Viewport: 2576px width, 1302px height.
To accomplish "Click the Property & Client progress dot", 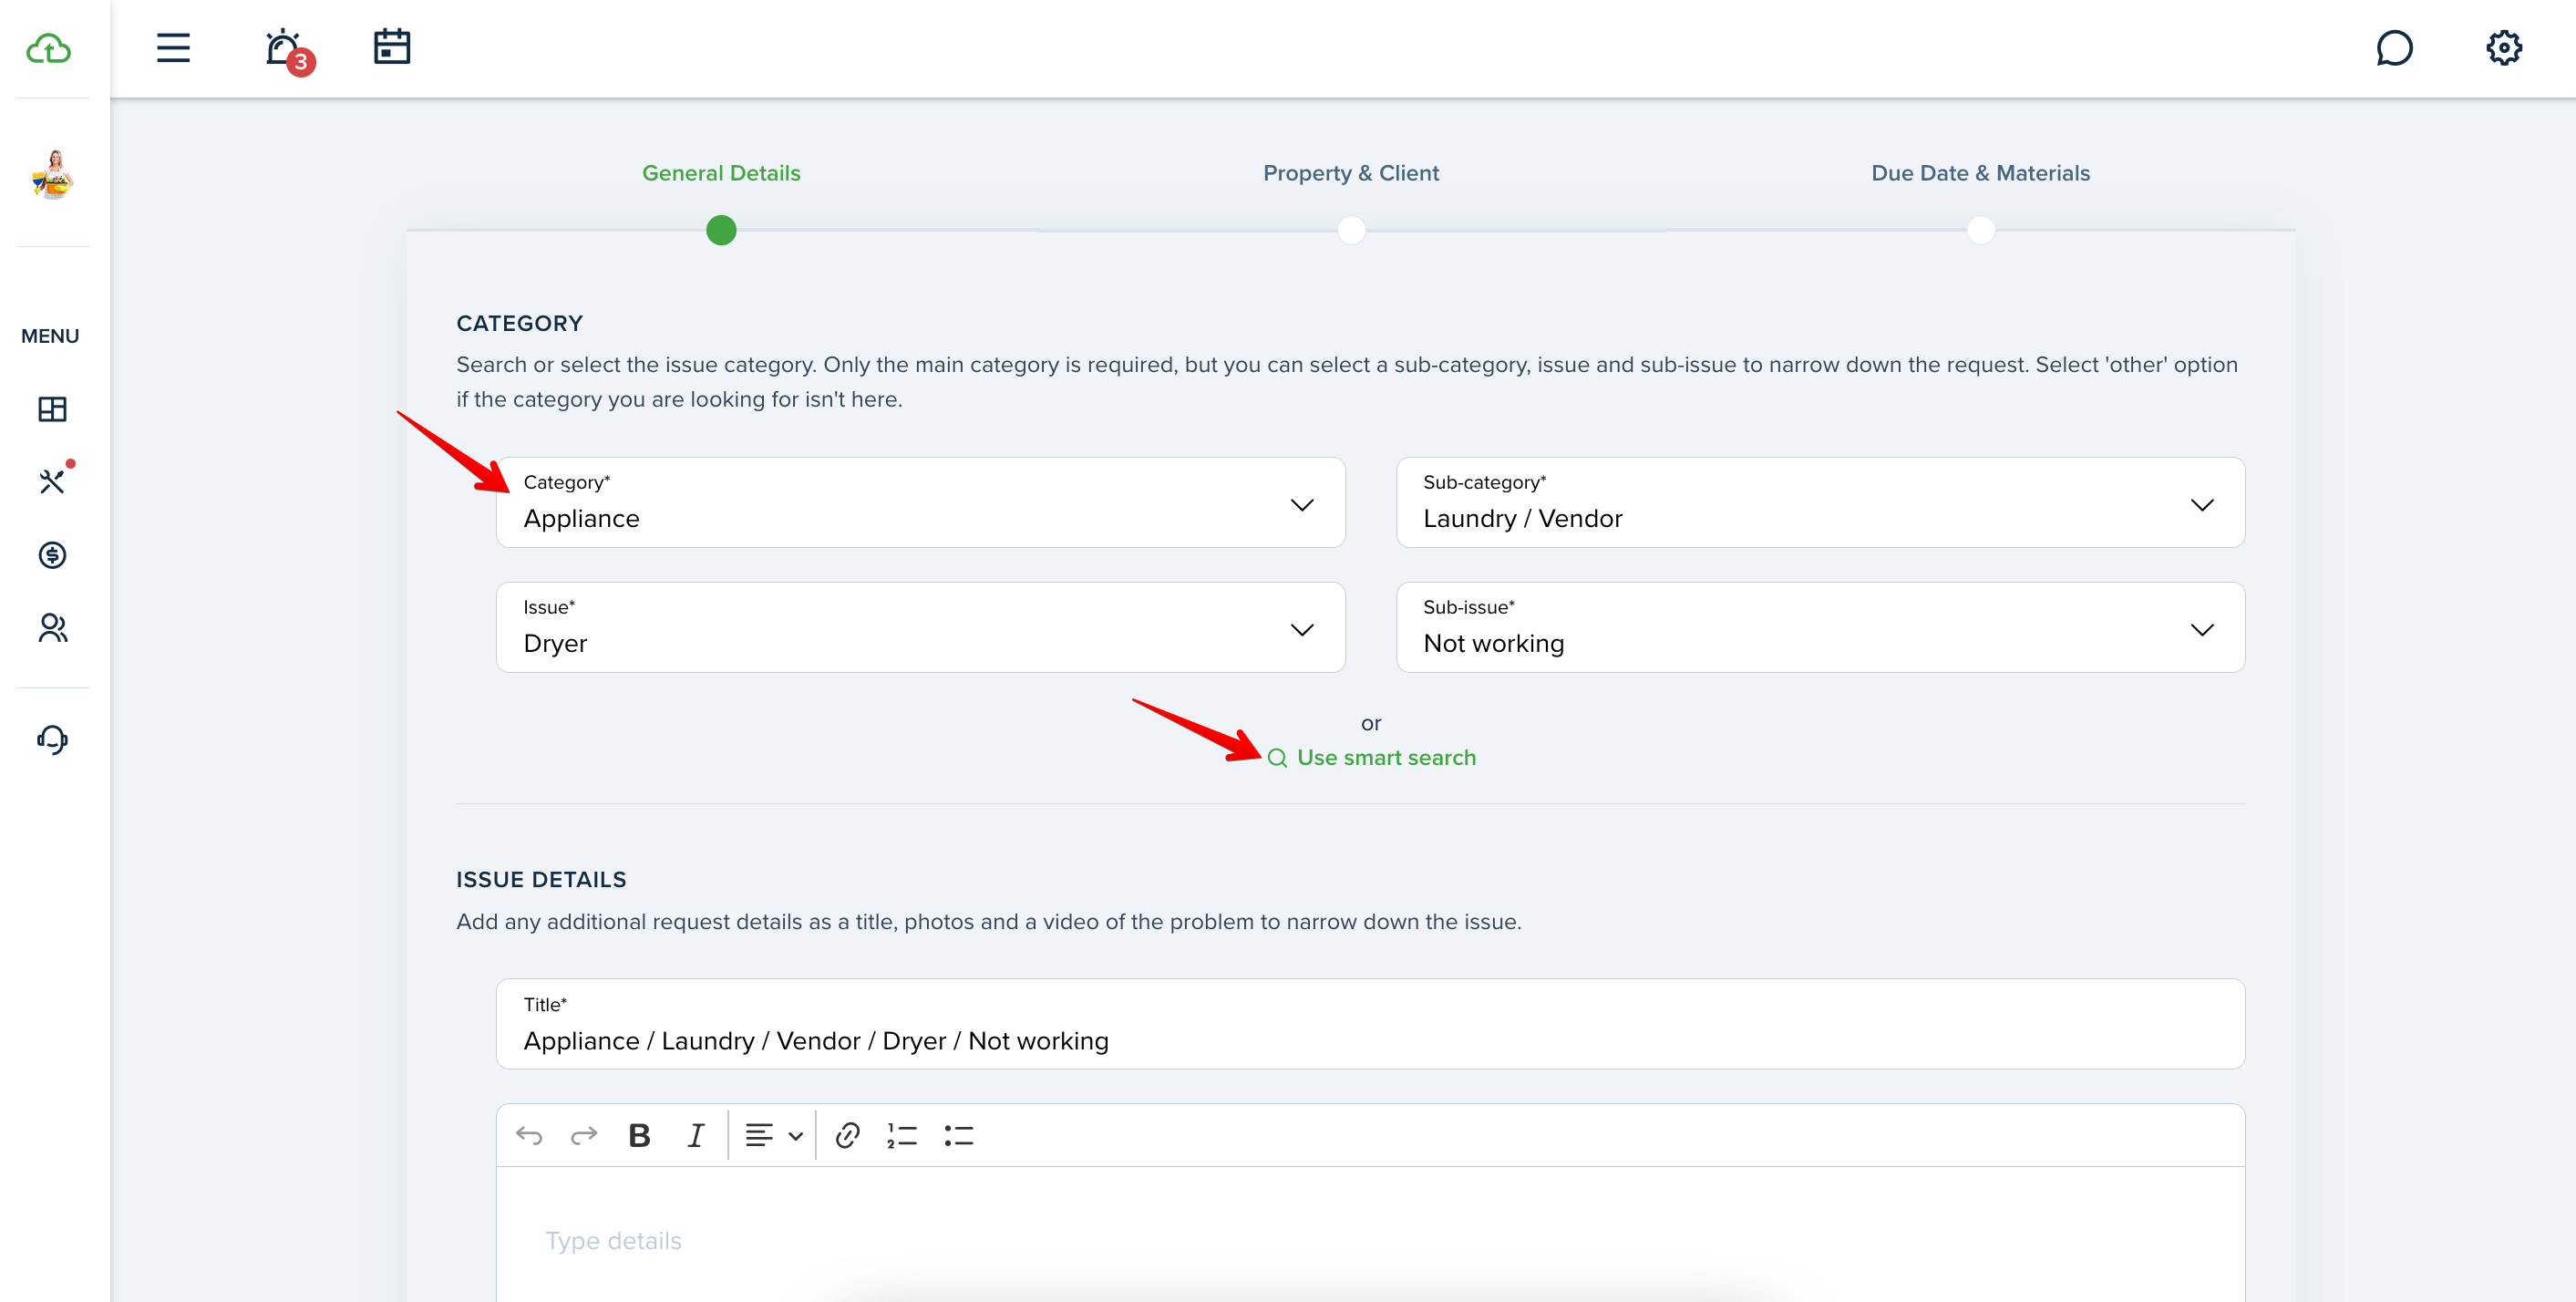I will click(x=1351, y=230).
